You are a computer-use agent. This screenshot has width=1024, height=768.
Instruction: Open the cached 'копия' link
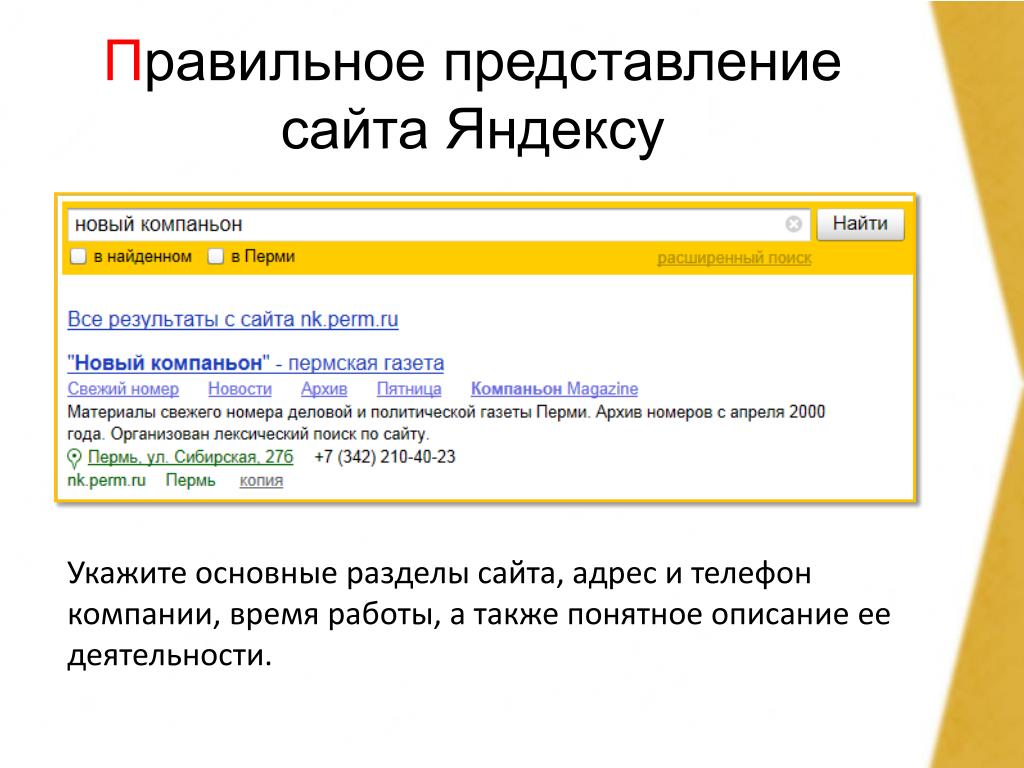point(261,481)
